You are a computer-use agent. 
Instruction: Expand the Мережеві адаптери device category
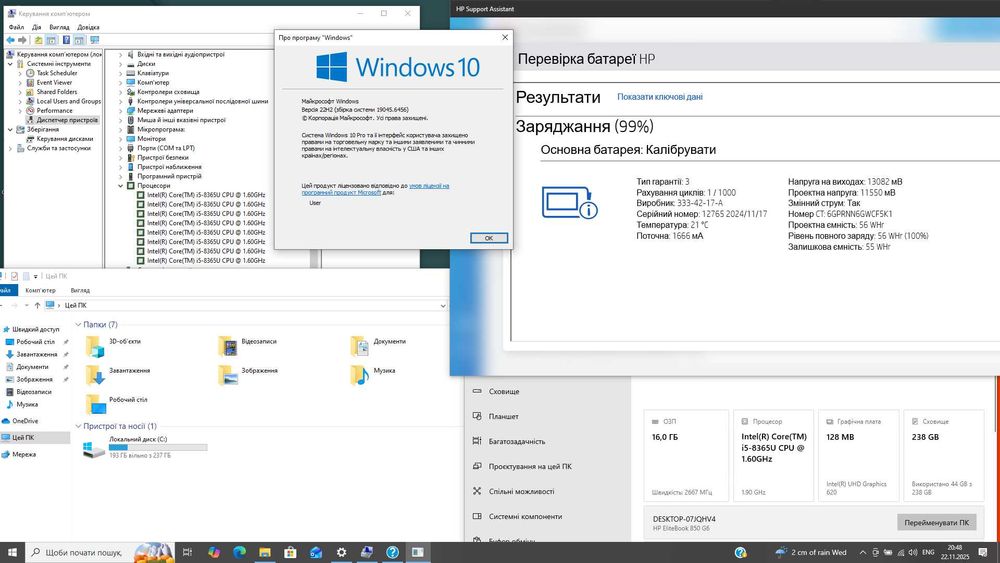tap(121, 110)
